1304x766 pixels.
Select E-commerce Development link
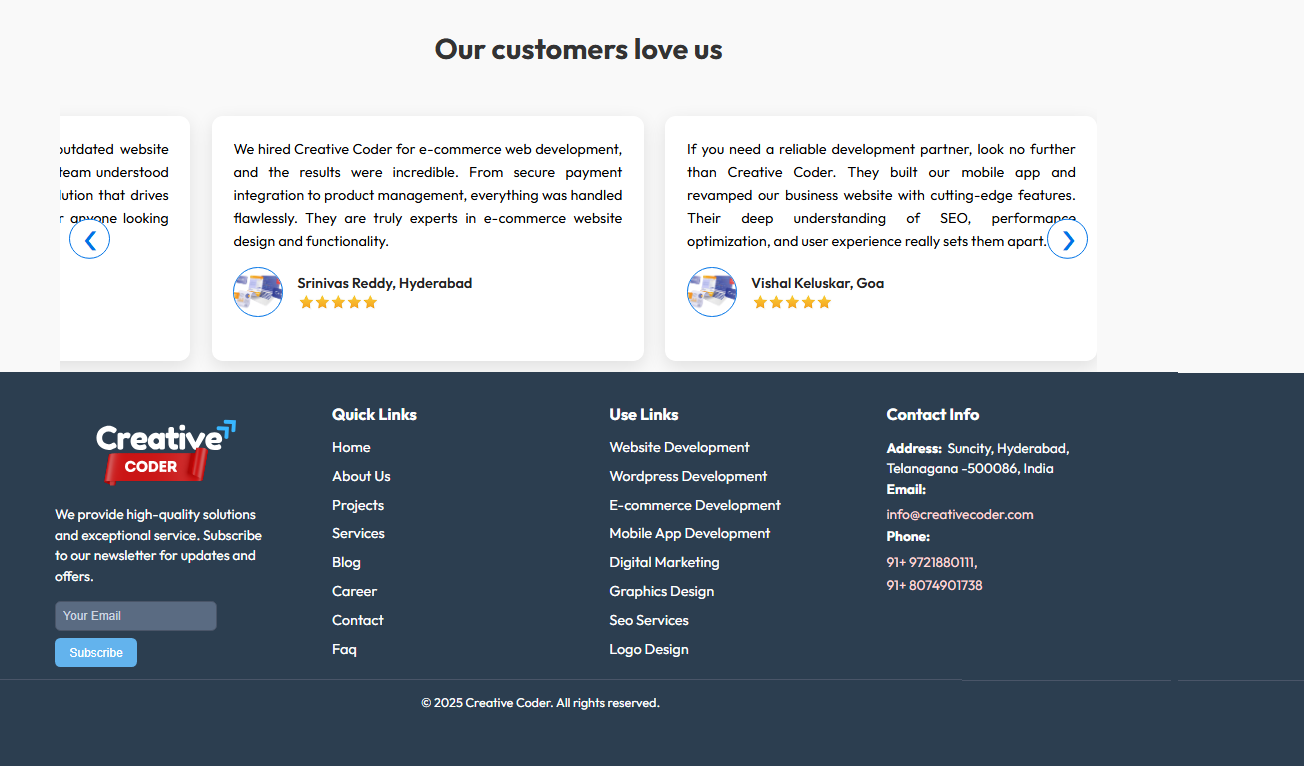pos(695,505)
